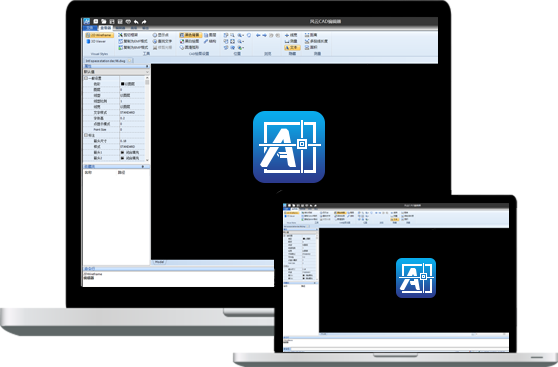Open the default value combo box in properties
Viewport: 558px width, 367px height.
point(116,72)
